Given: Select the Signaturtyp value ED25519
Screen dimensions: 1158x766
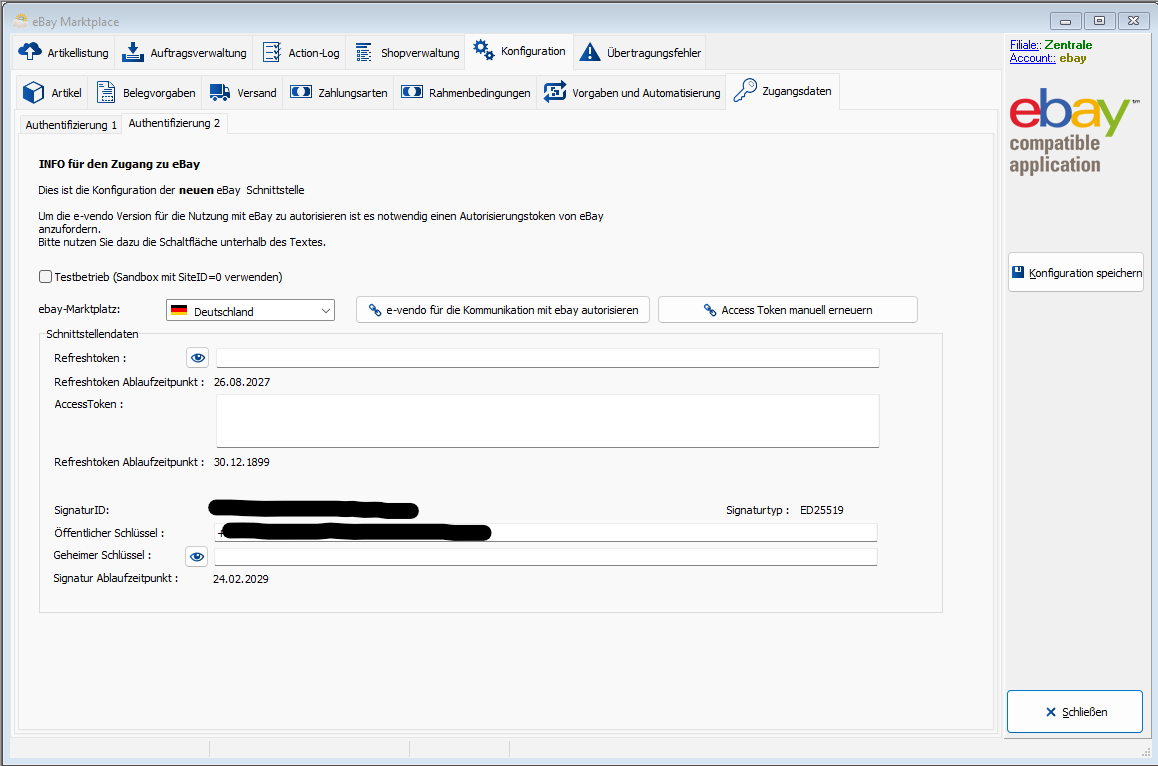Looking at the screenshot, I should pyautogui.click(x=821, y=510).
